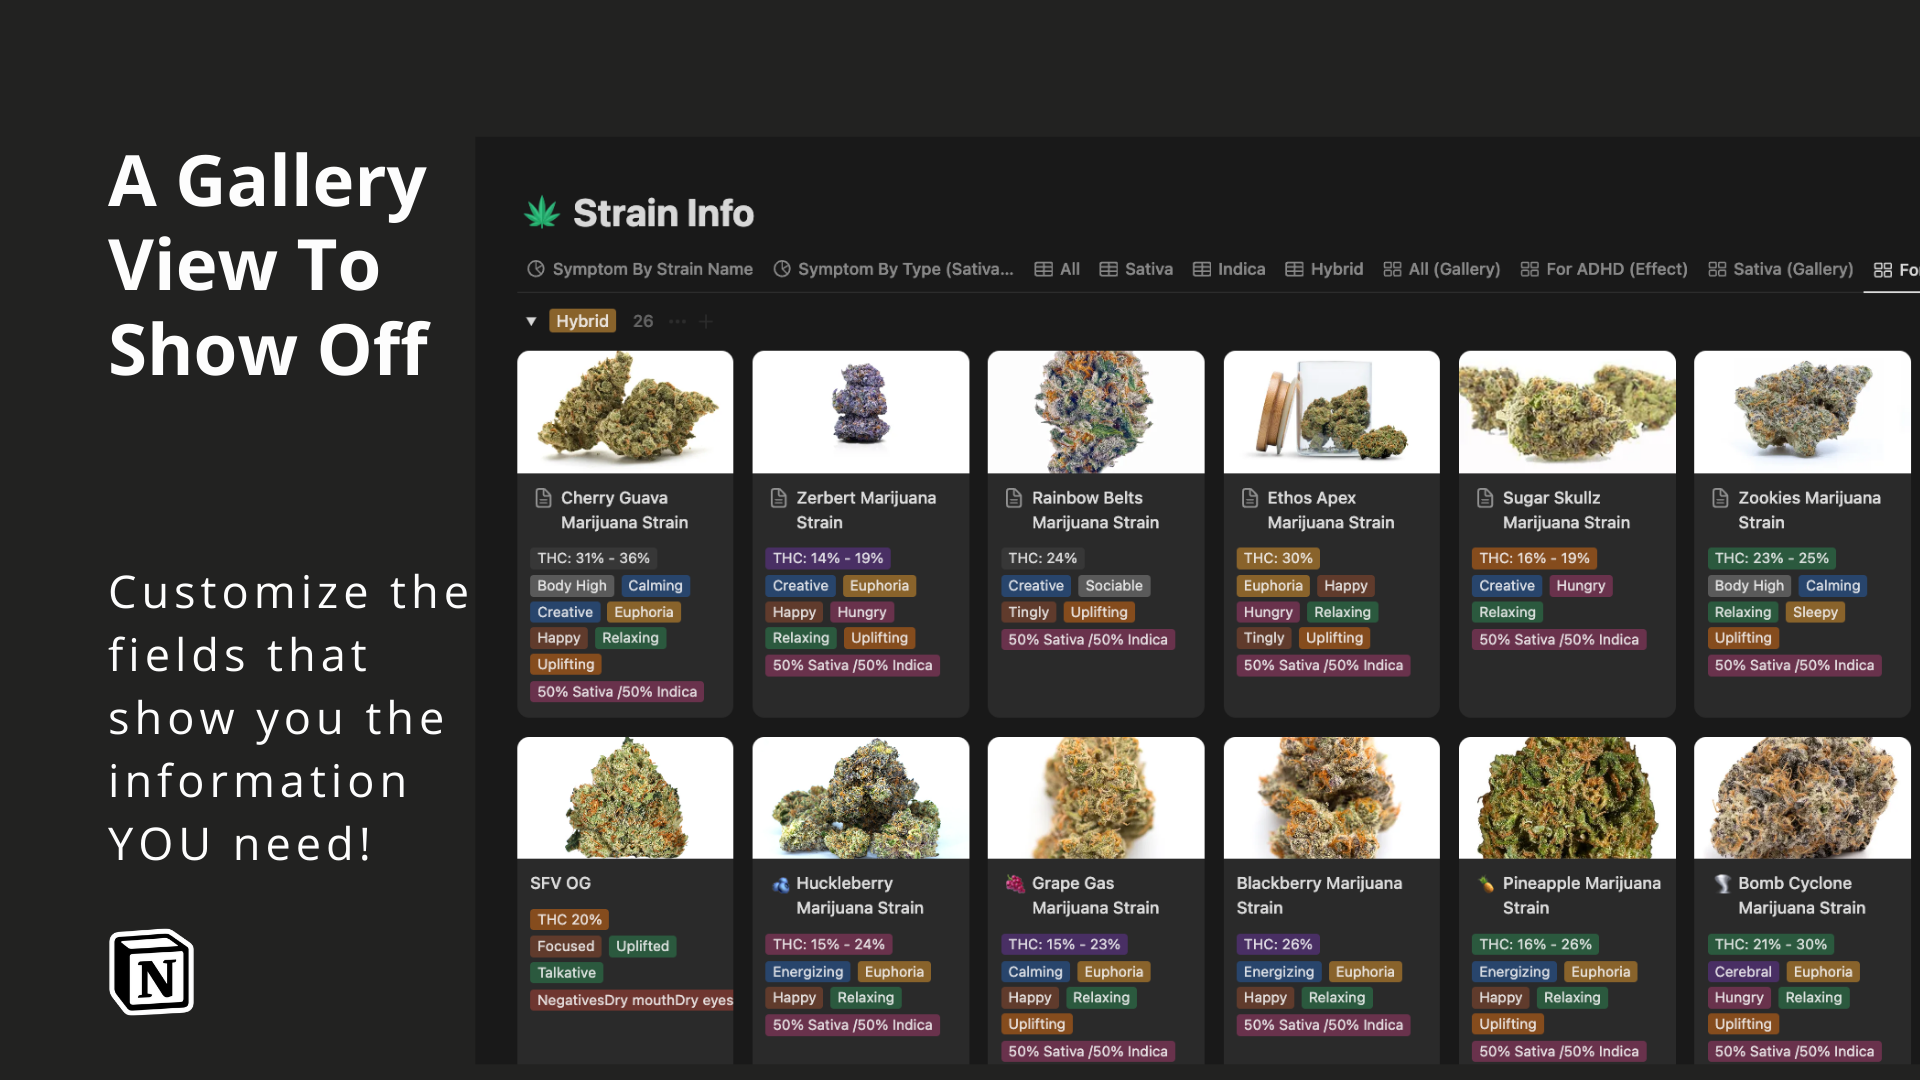Click the pineapple icon on Pineapple Marijuana card
The image size is (1920, 1080).
click(x=1486, y=883)
